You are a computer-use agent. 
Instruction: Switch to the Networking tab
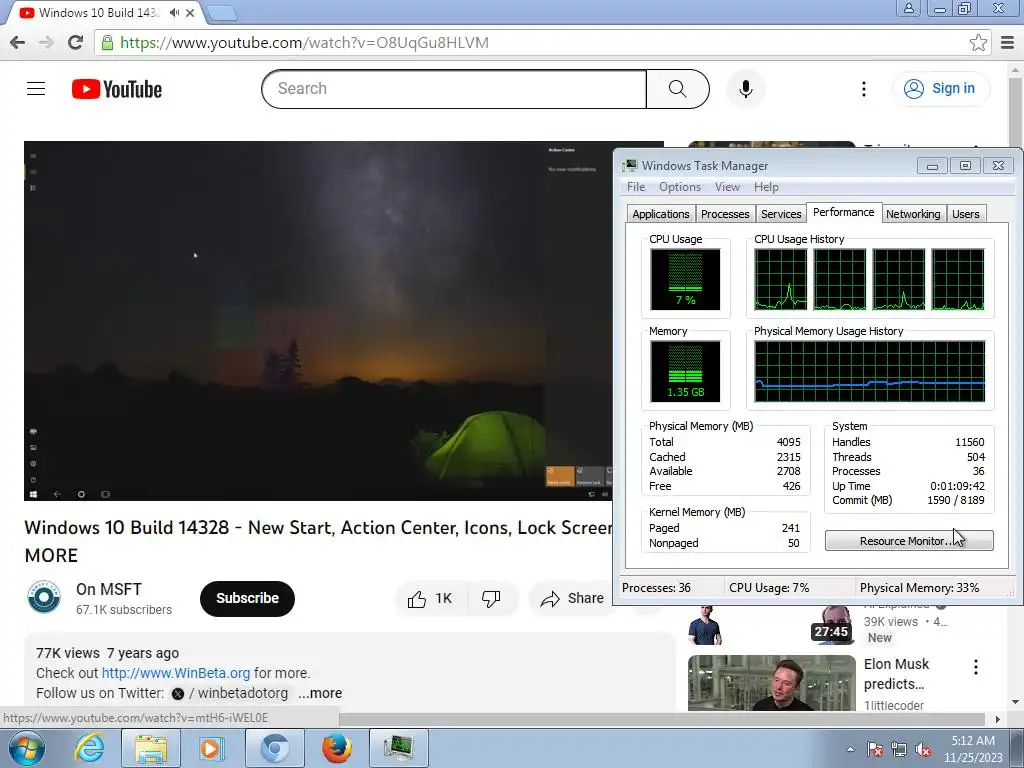[913, 214]
